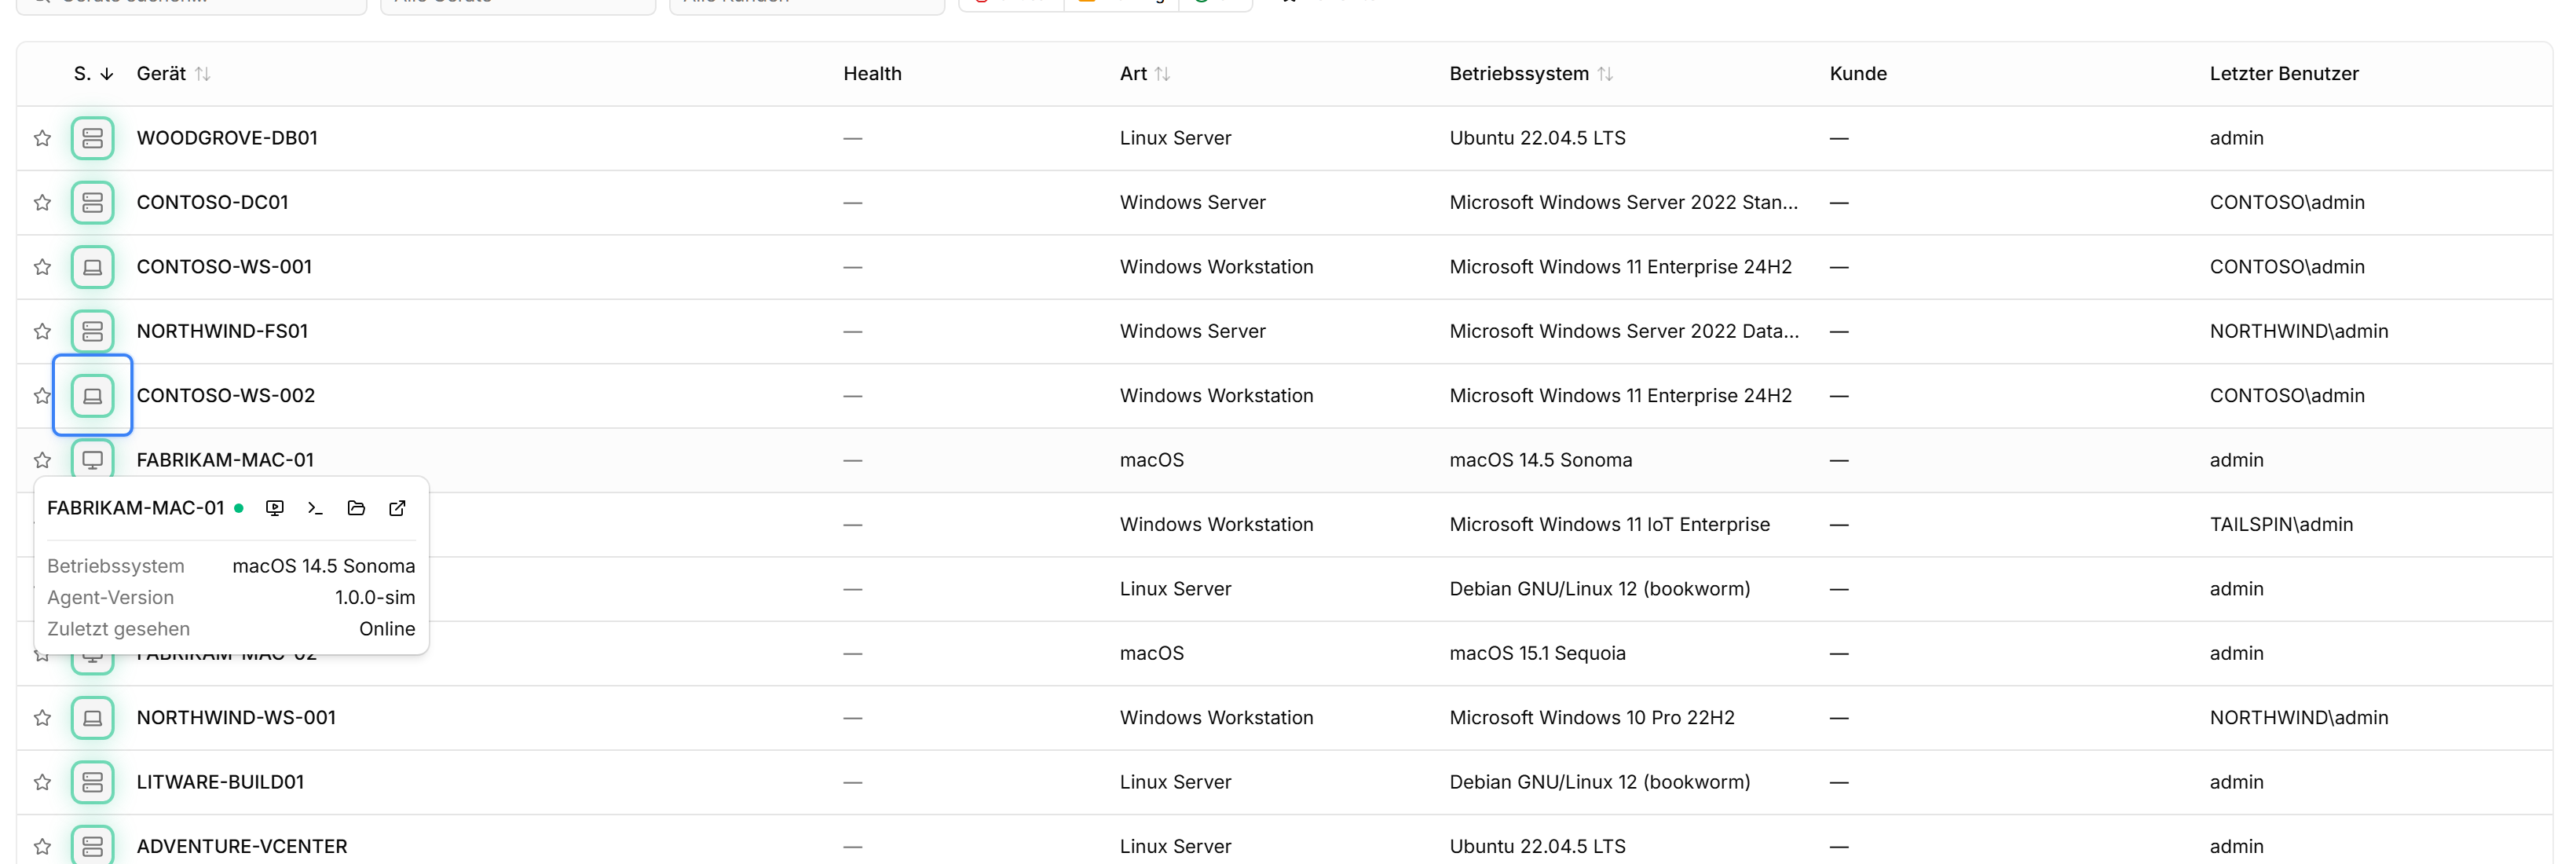Click 'macOS 14.5 Sonoma' value in popup

click(x=324, y=566)
